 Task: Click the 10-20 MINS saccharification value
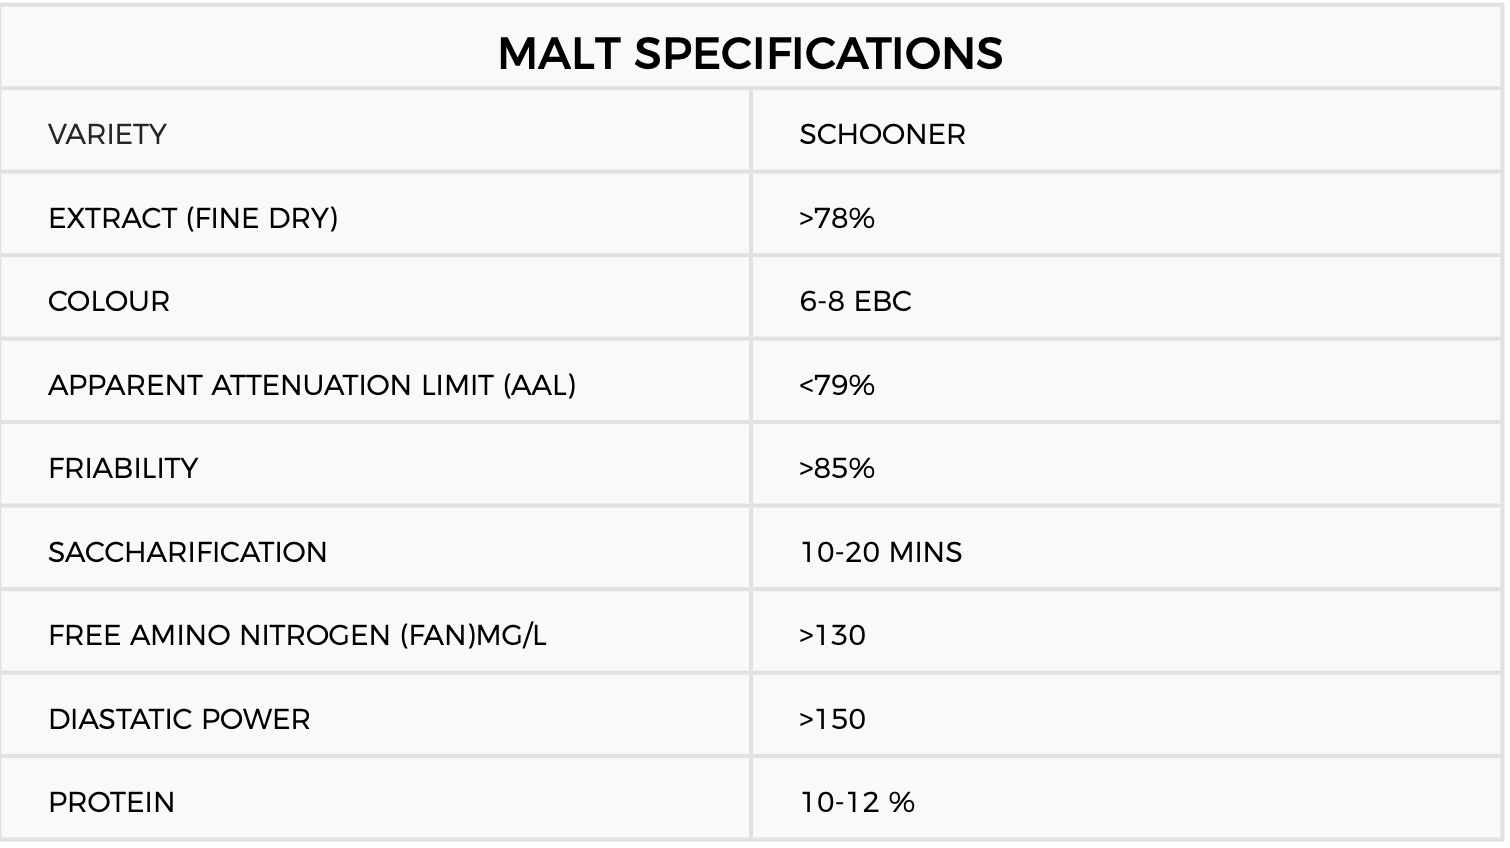coord(880,552)
